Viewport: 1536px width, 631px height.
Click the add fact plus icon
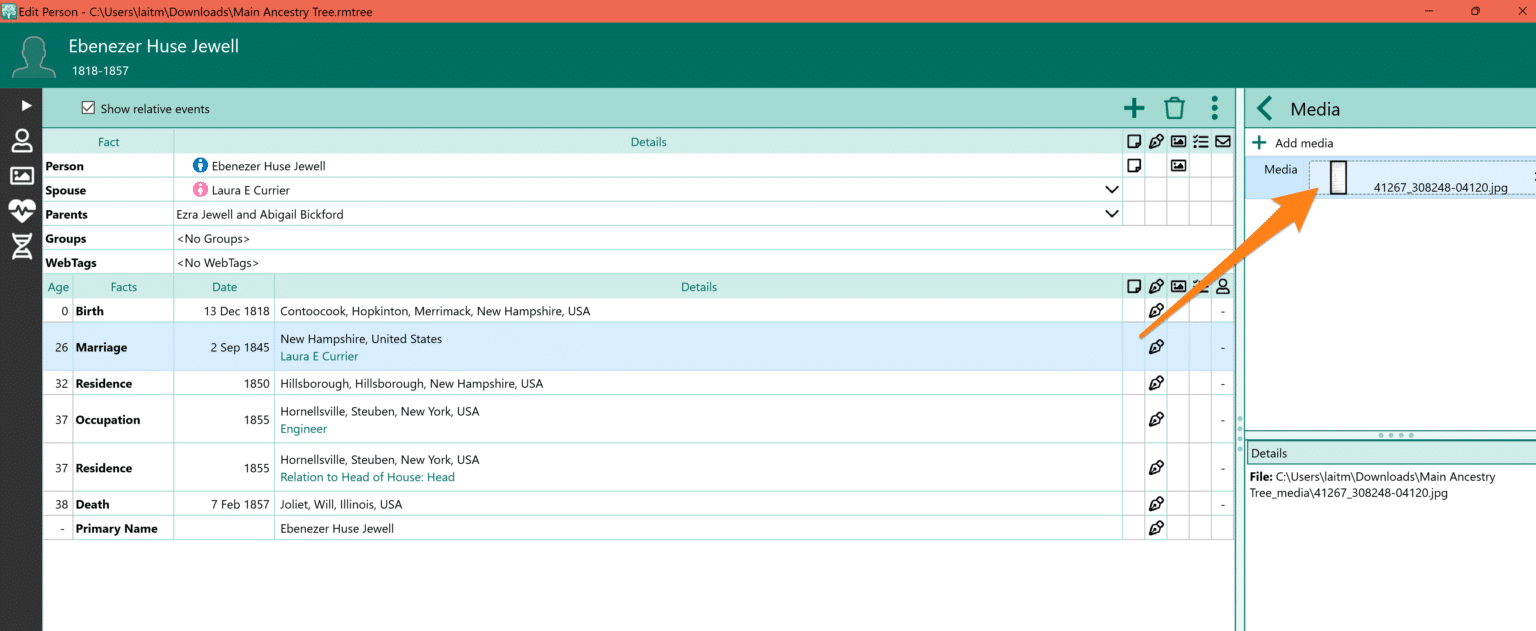pos(1134,108)
